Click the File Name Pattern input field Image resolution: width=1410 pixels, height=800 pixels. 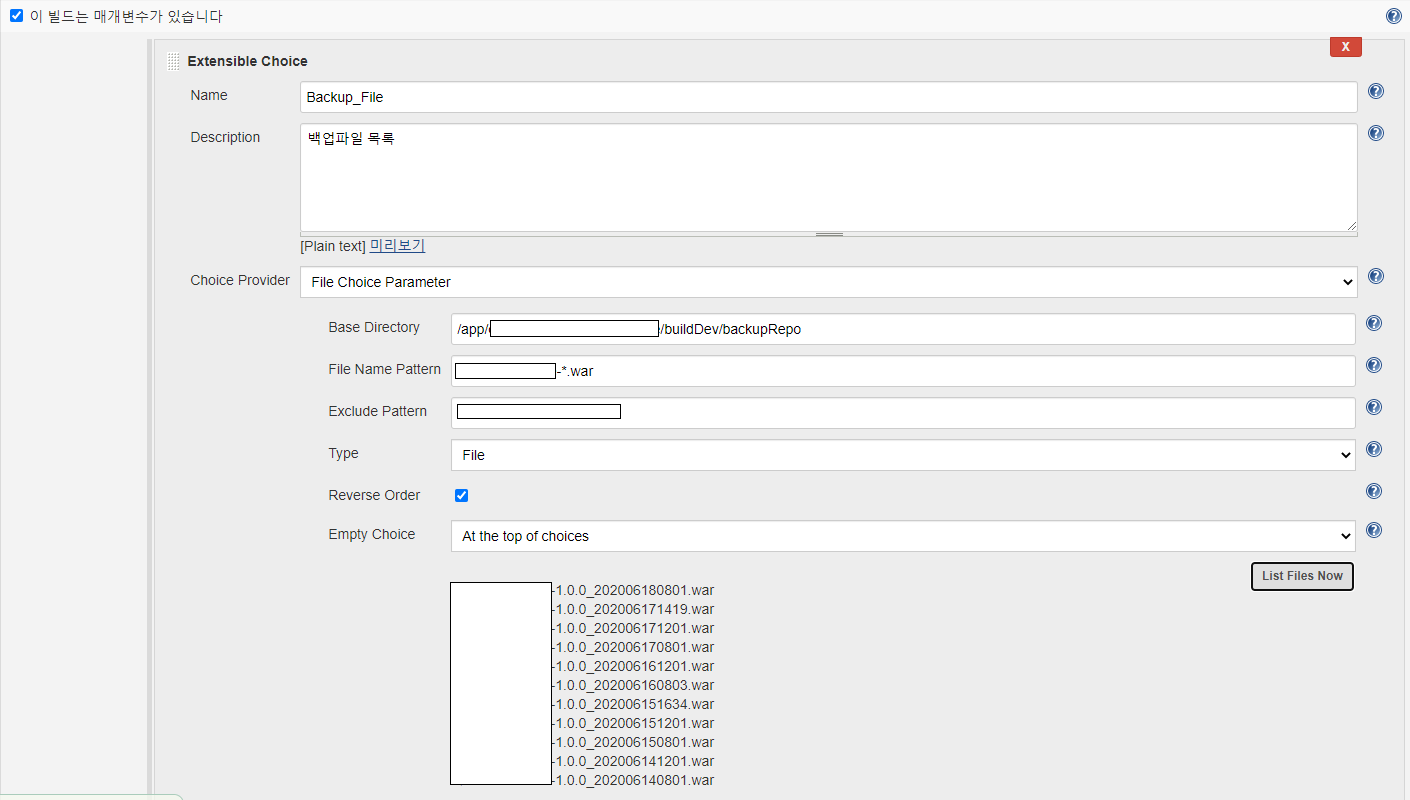(903, 371)
